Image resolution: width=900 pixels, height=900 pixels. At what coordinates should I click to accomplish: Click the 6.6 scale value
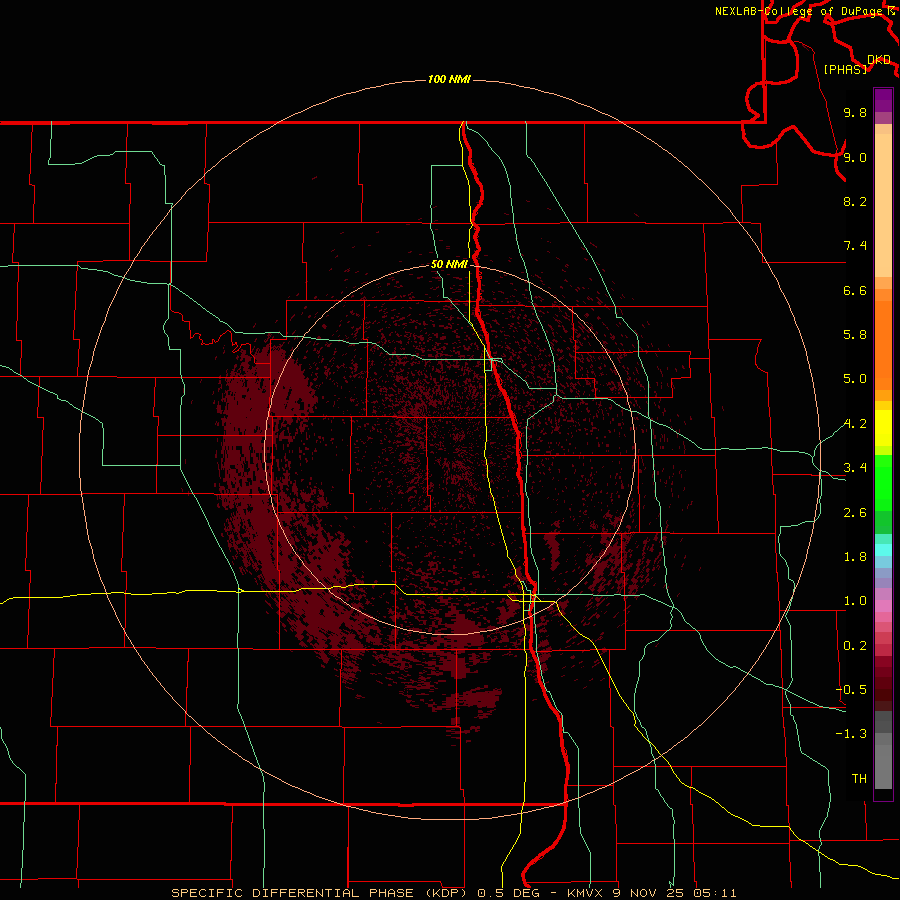pyautogui.click(x=855, y=290)
